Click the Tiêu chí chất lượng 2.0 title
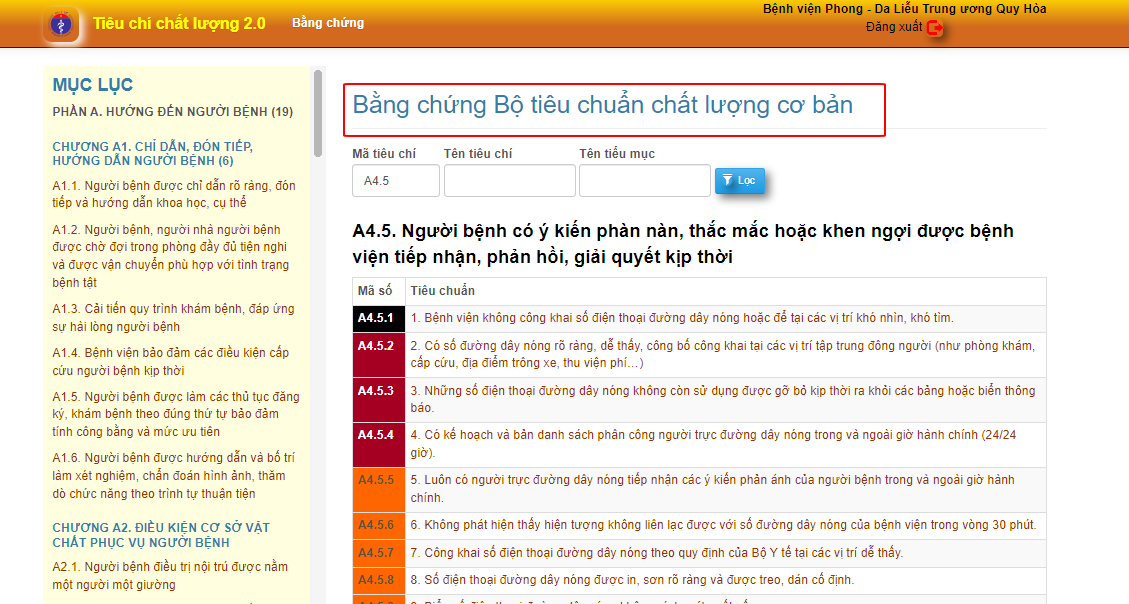The width and height of the screenshot is (1129, 604). 179,23
